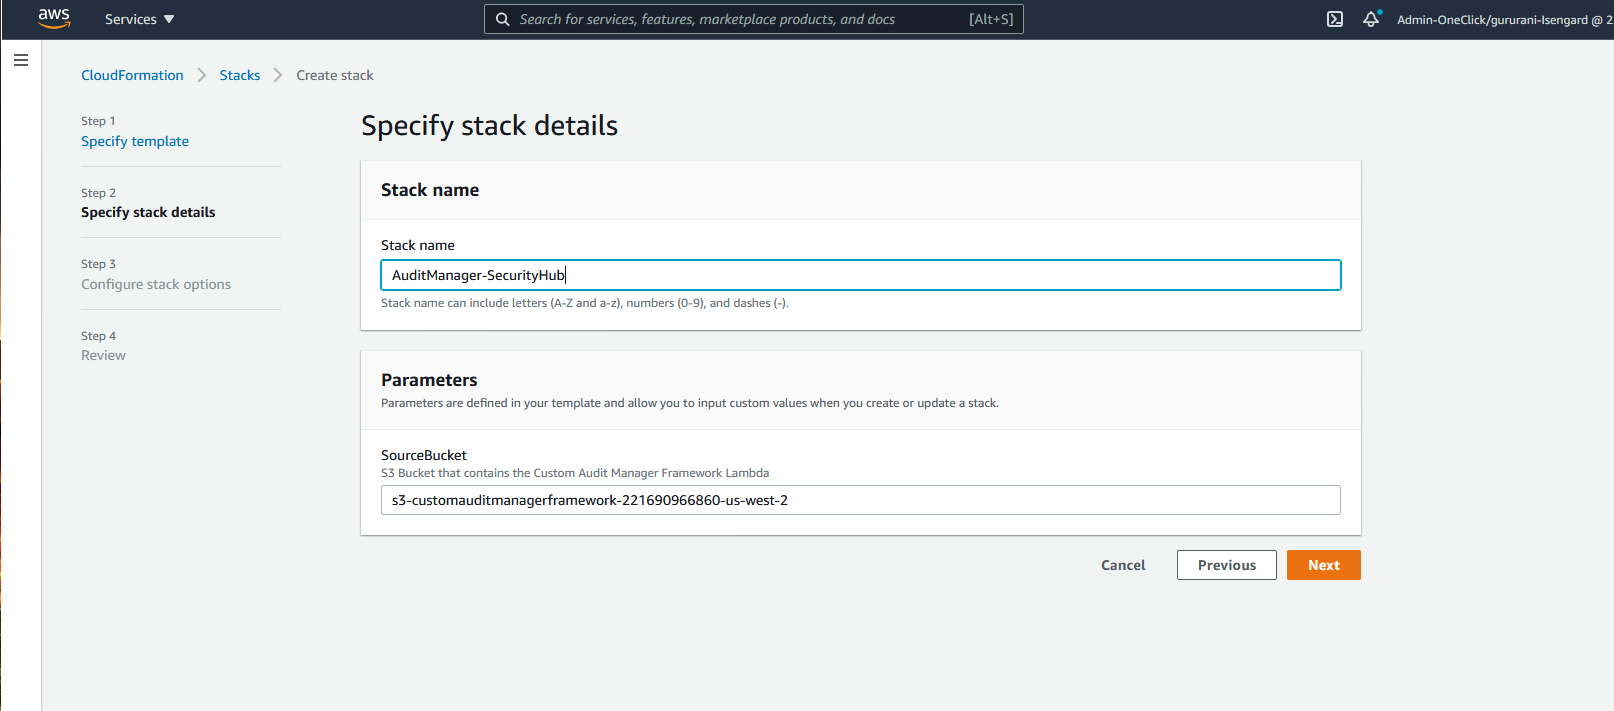Screen dimensions: 1614x711
Task: Go to CloudFormation breadcrumb link
Action: click(x=132, y=75)
